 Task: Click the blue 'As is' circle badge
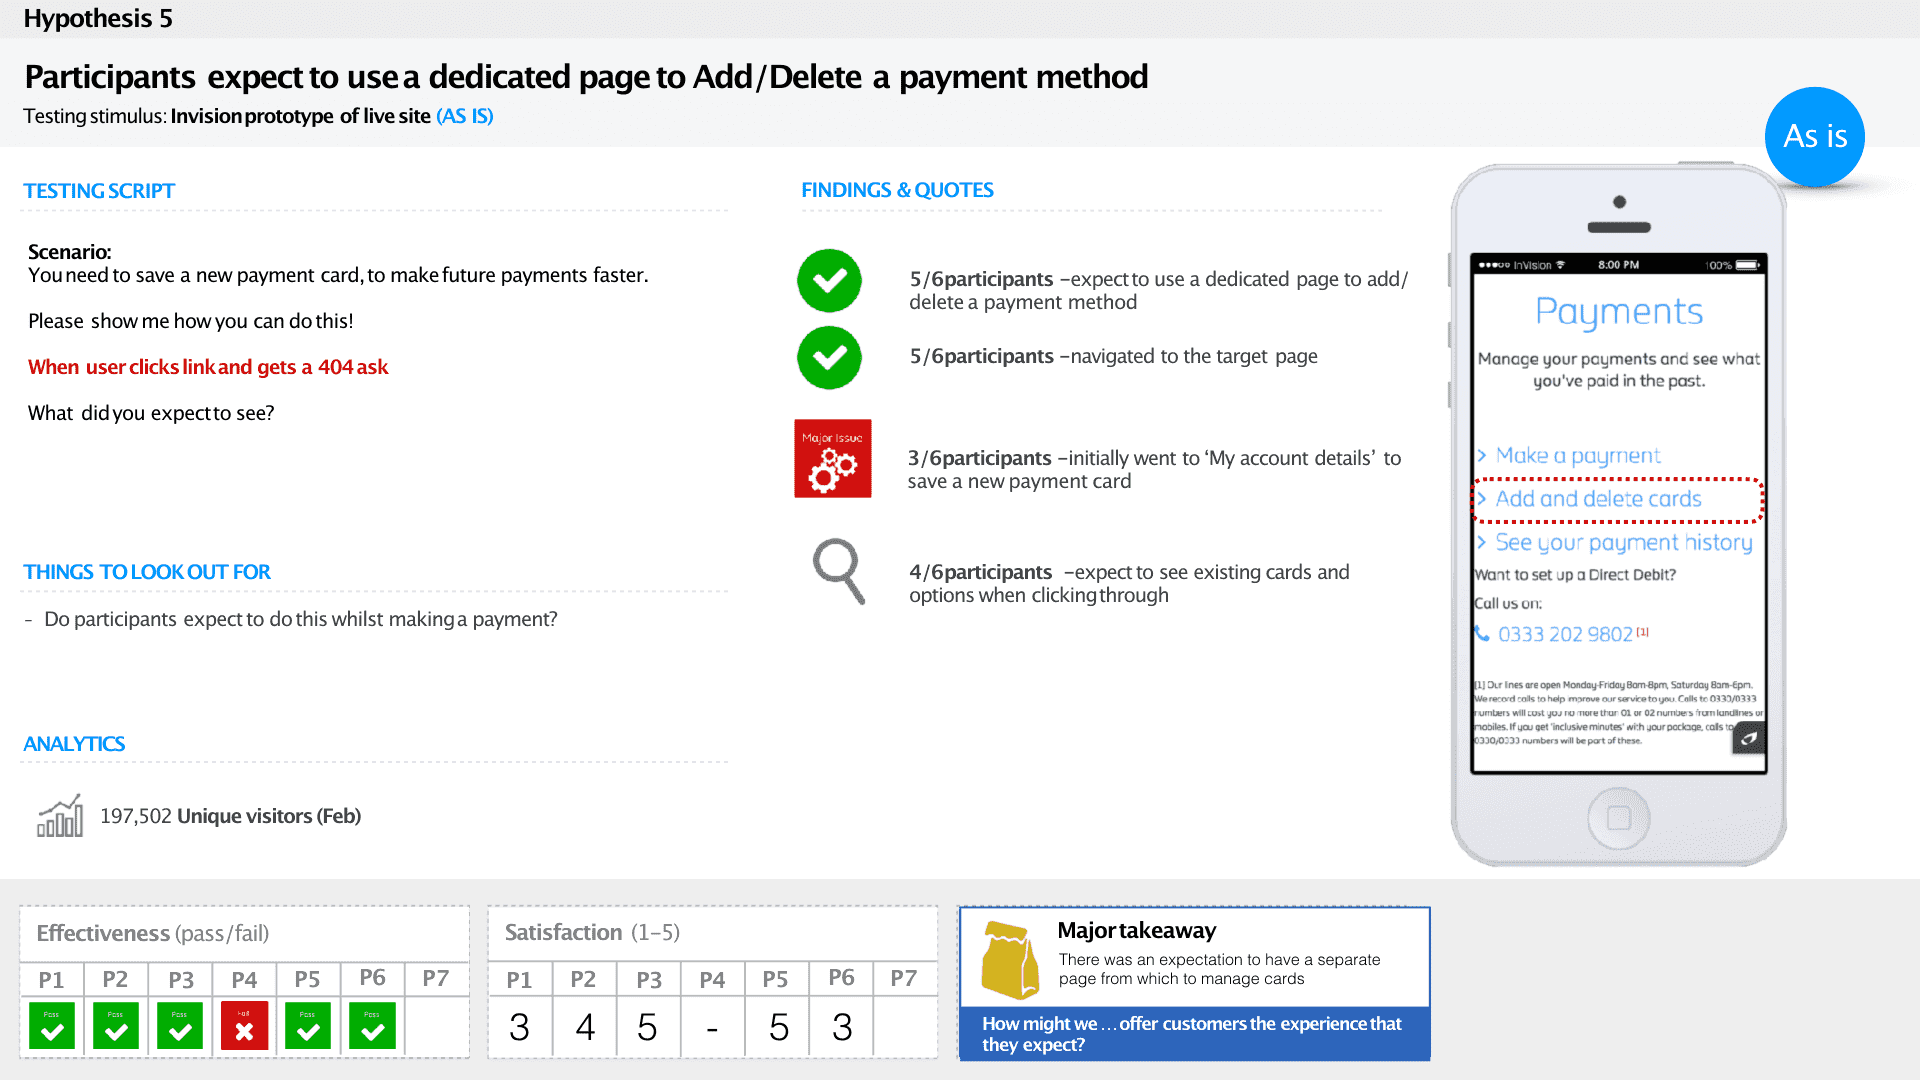(x=1815, y=136)
